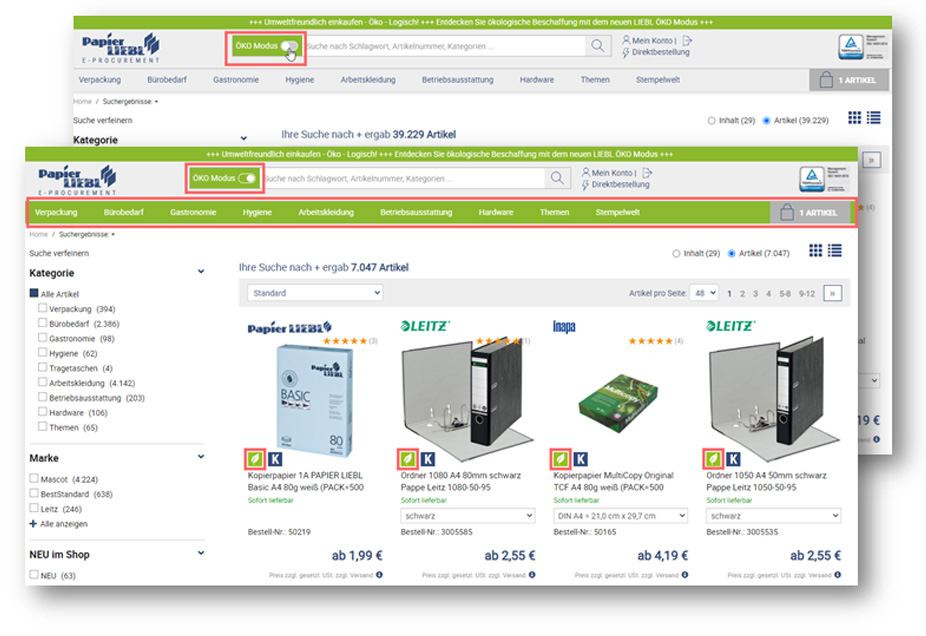
Task: Open DIN A4 size dropdown for MultiCopy
Action: [x=621, y=516]
